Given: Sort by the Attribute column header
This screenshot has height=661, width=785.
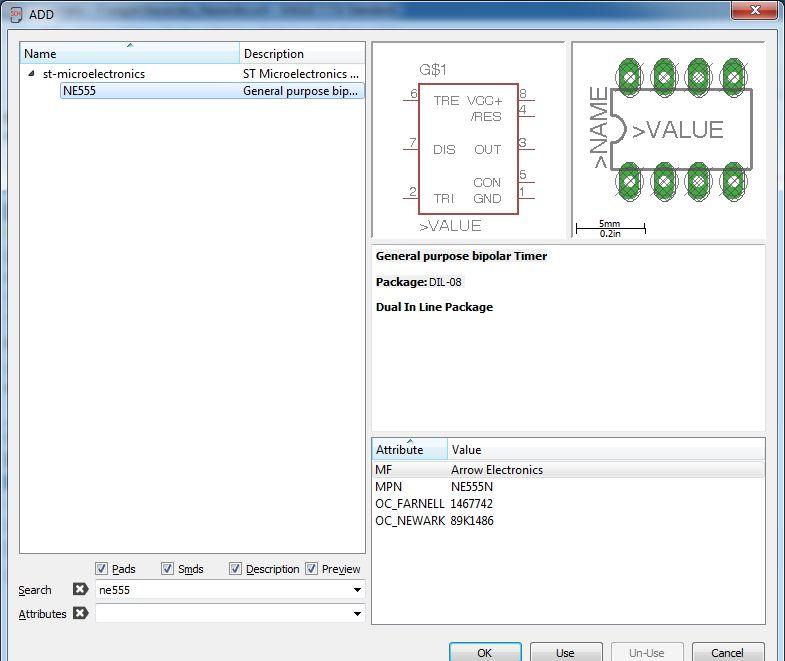Looking at the screenshot, I should [x=410, y=449].
